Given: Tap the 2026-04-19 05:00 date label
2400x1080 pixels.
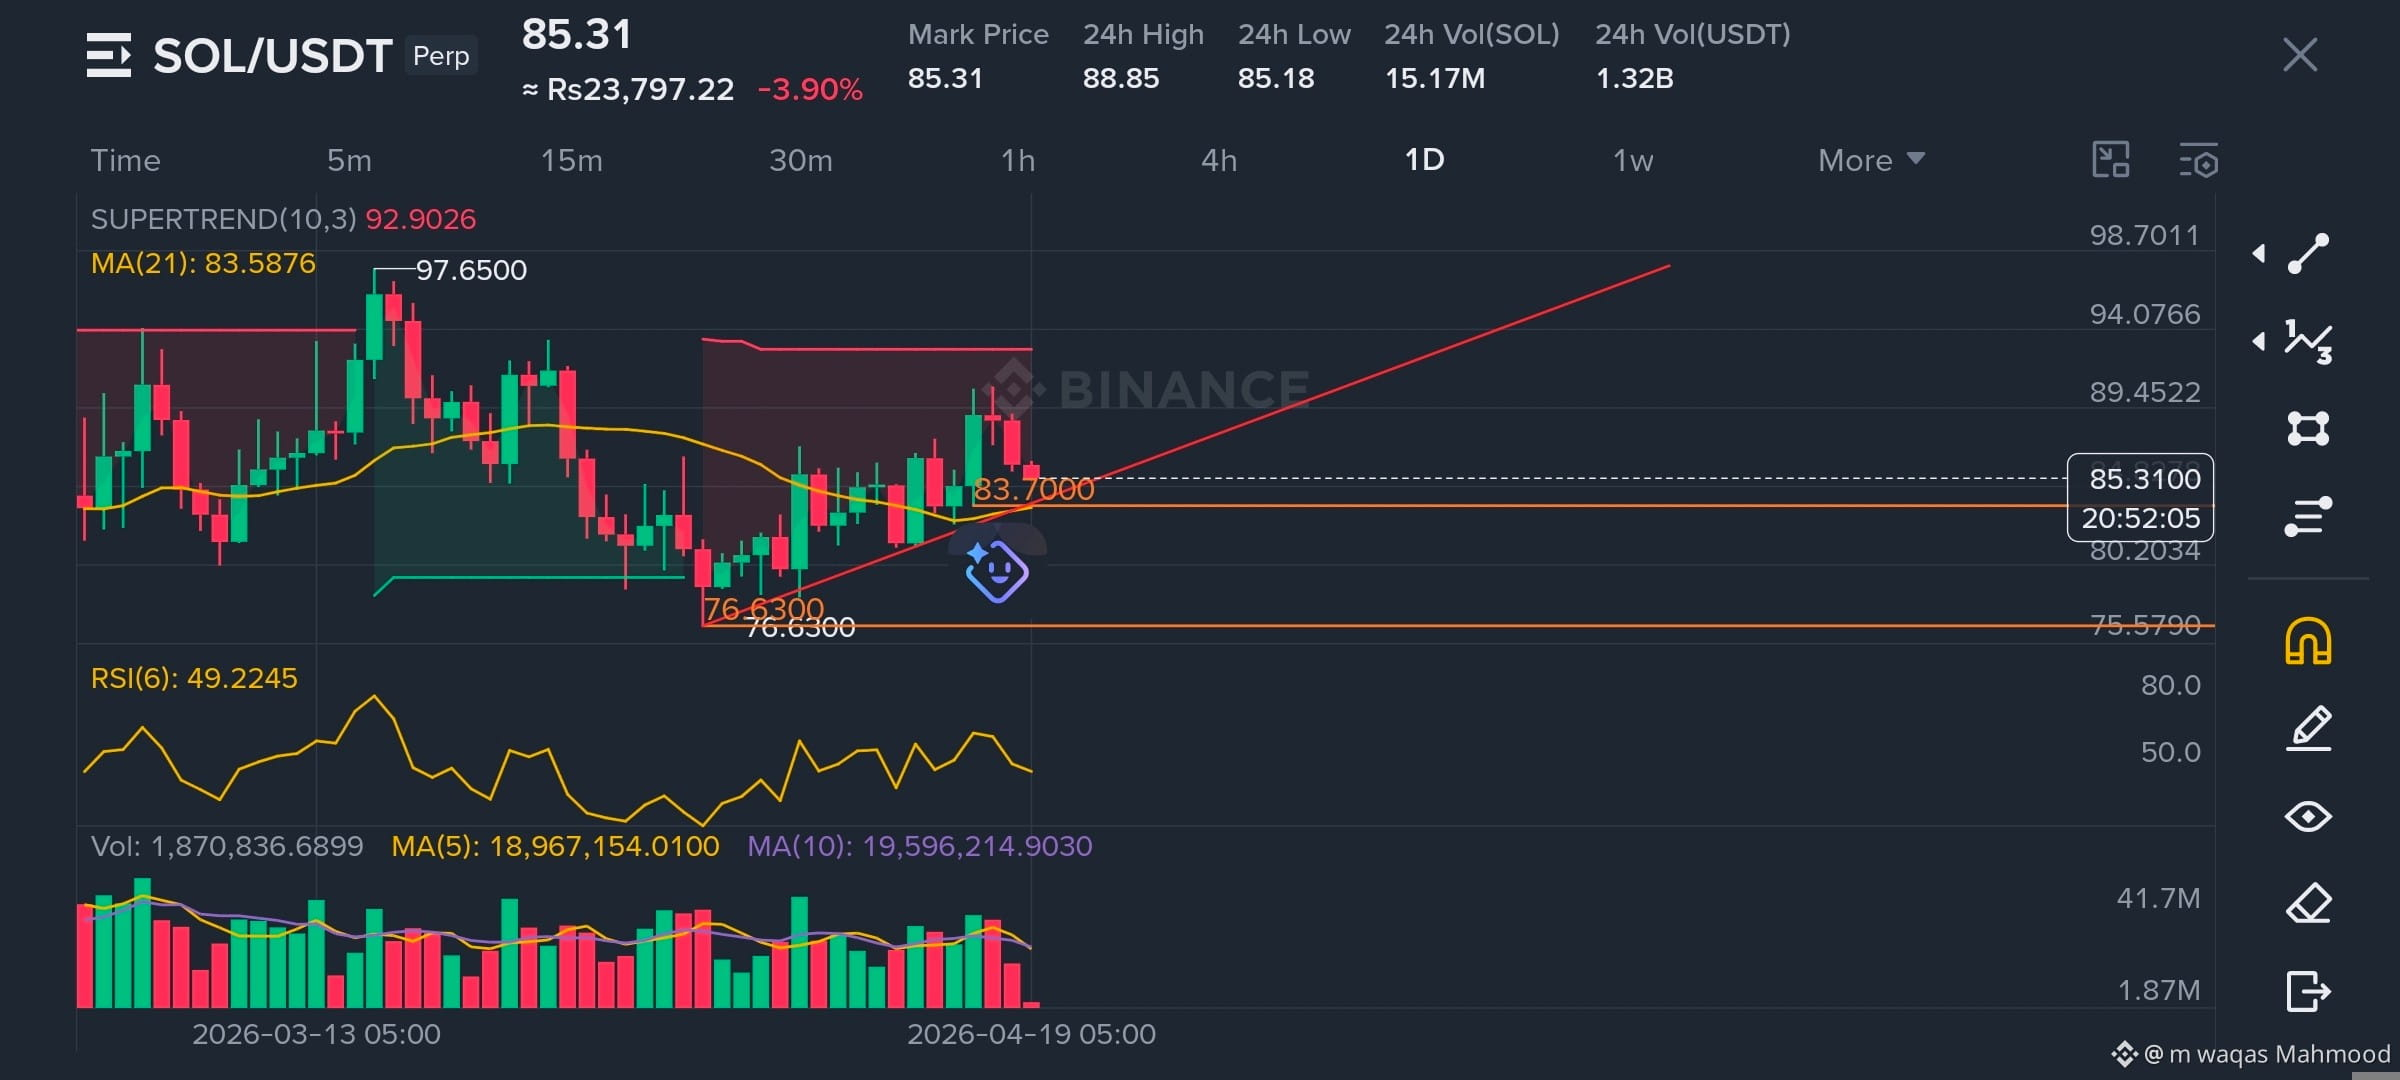Looking at the screenshot, I should [x=1031, y=1034].
